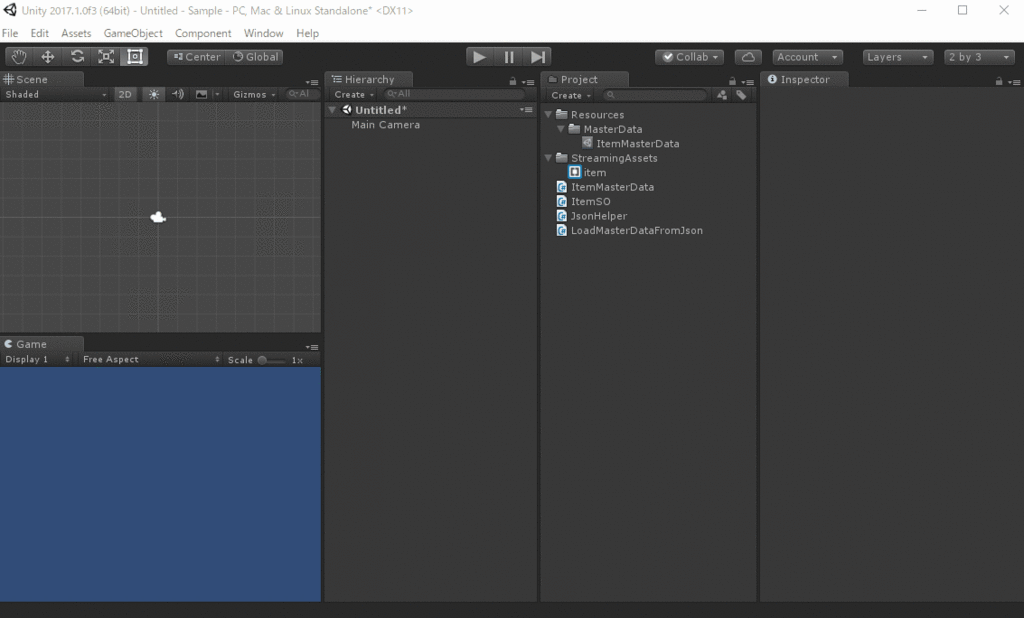Toggle scene audio speaker icon
The width and height of the screenshot is (1024, 618).
point(178,95)
